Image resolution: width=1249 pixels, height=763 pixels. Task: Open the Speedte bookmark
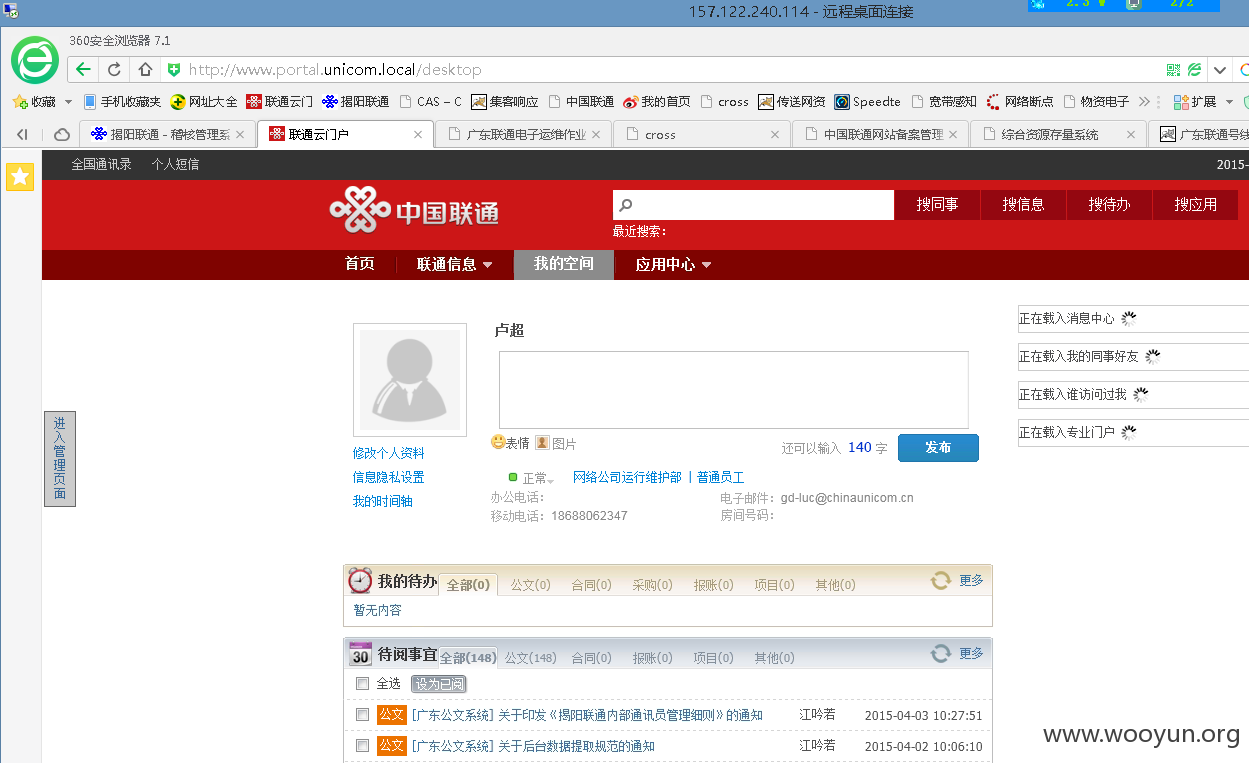(868, 102)
